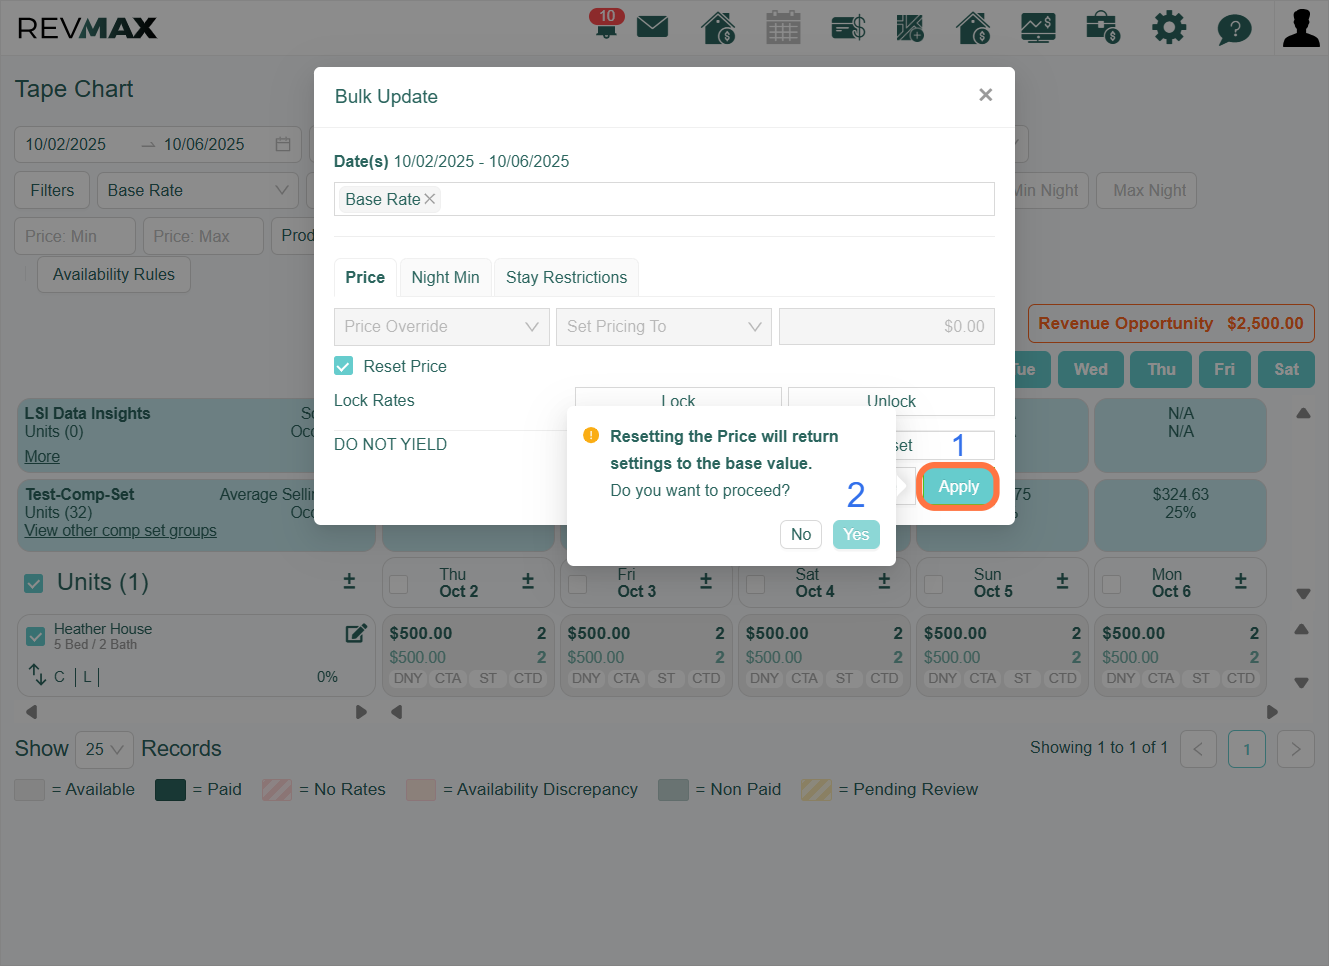Screen dimensions: 1329x966
Task: Click plus-minus icon for Thu Oct 2
Action: coord(528,581)
